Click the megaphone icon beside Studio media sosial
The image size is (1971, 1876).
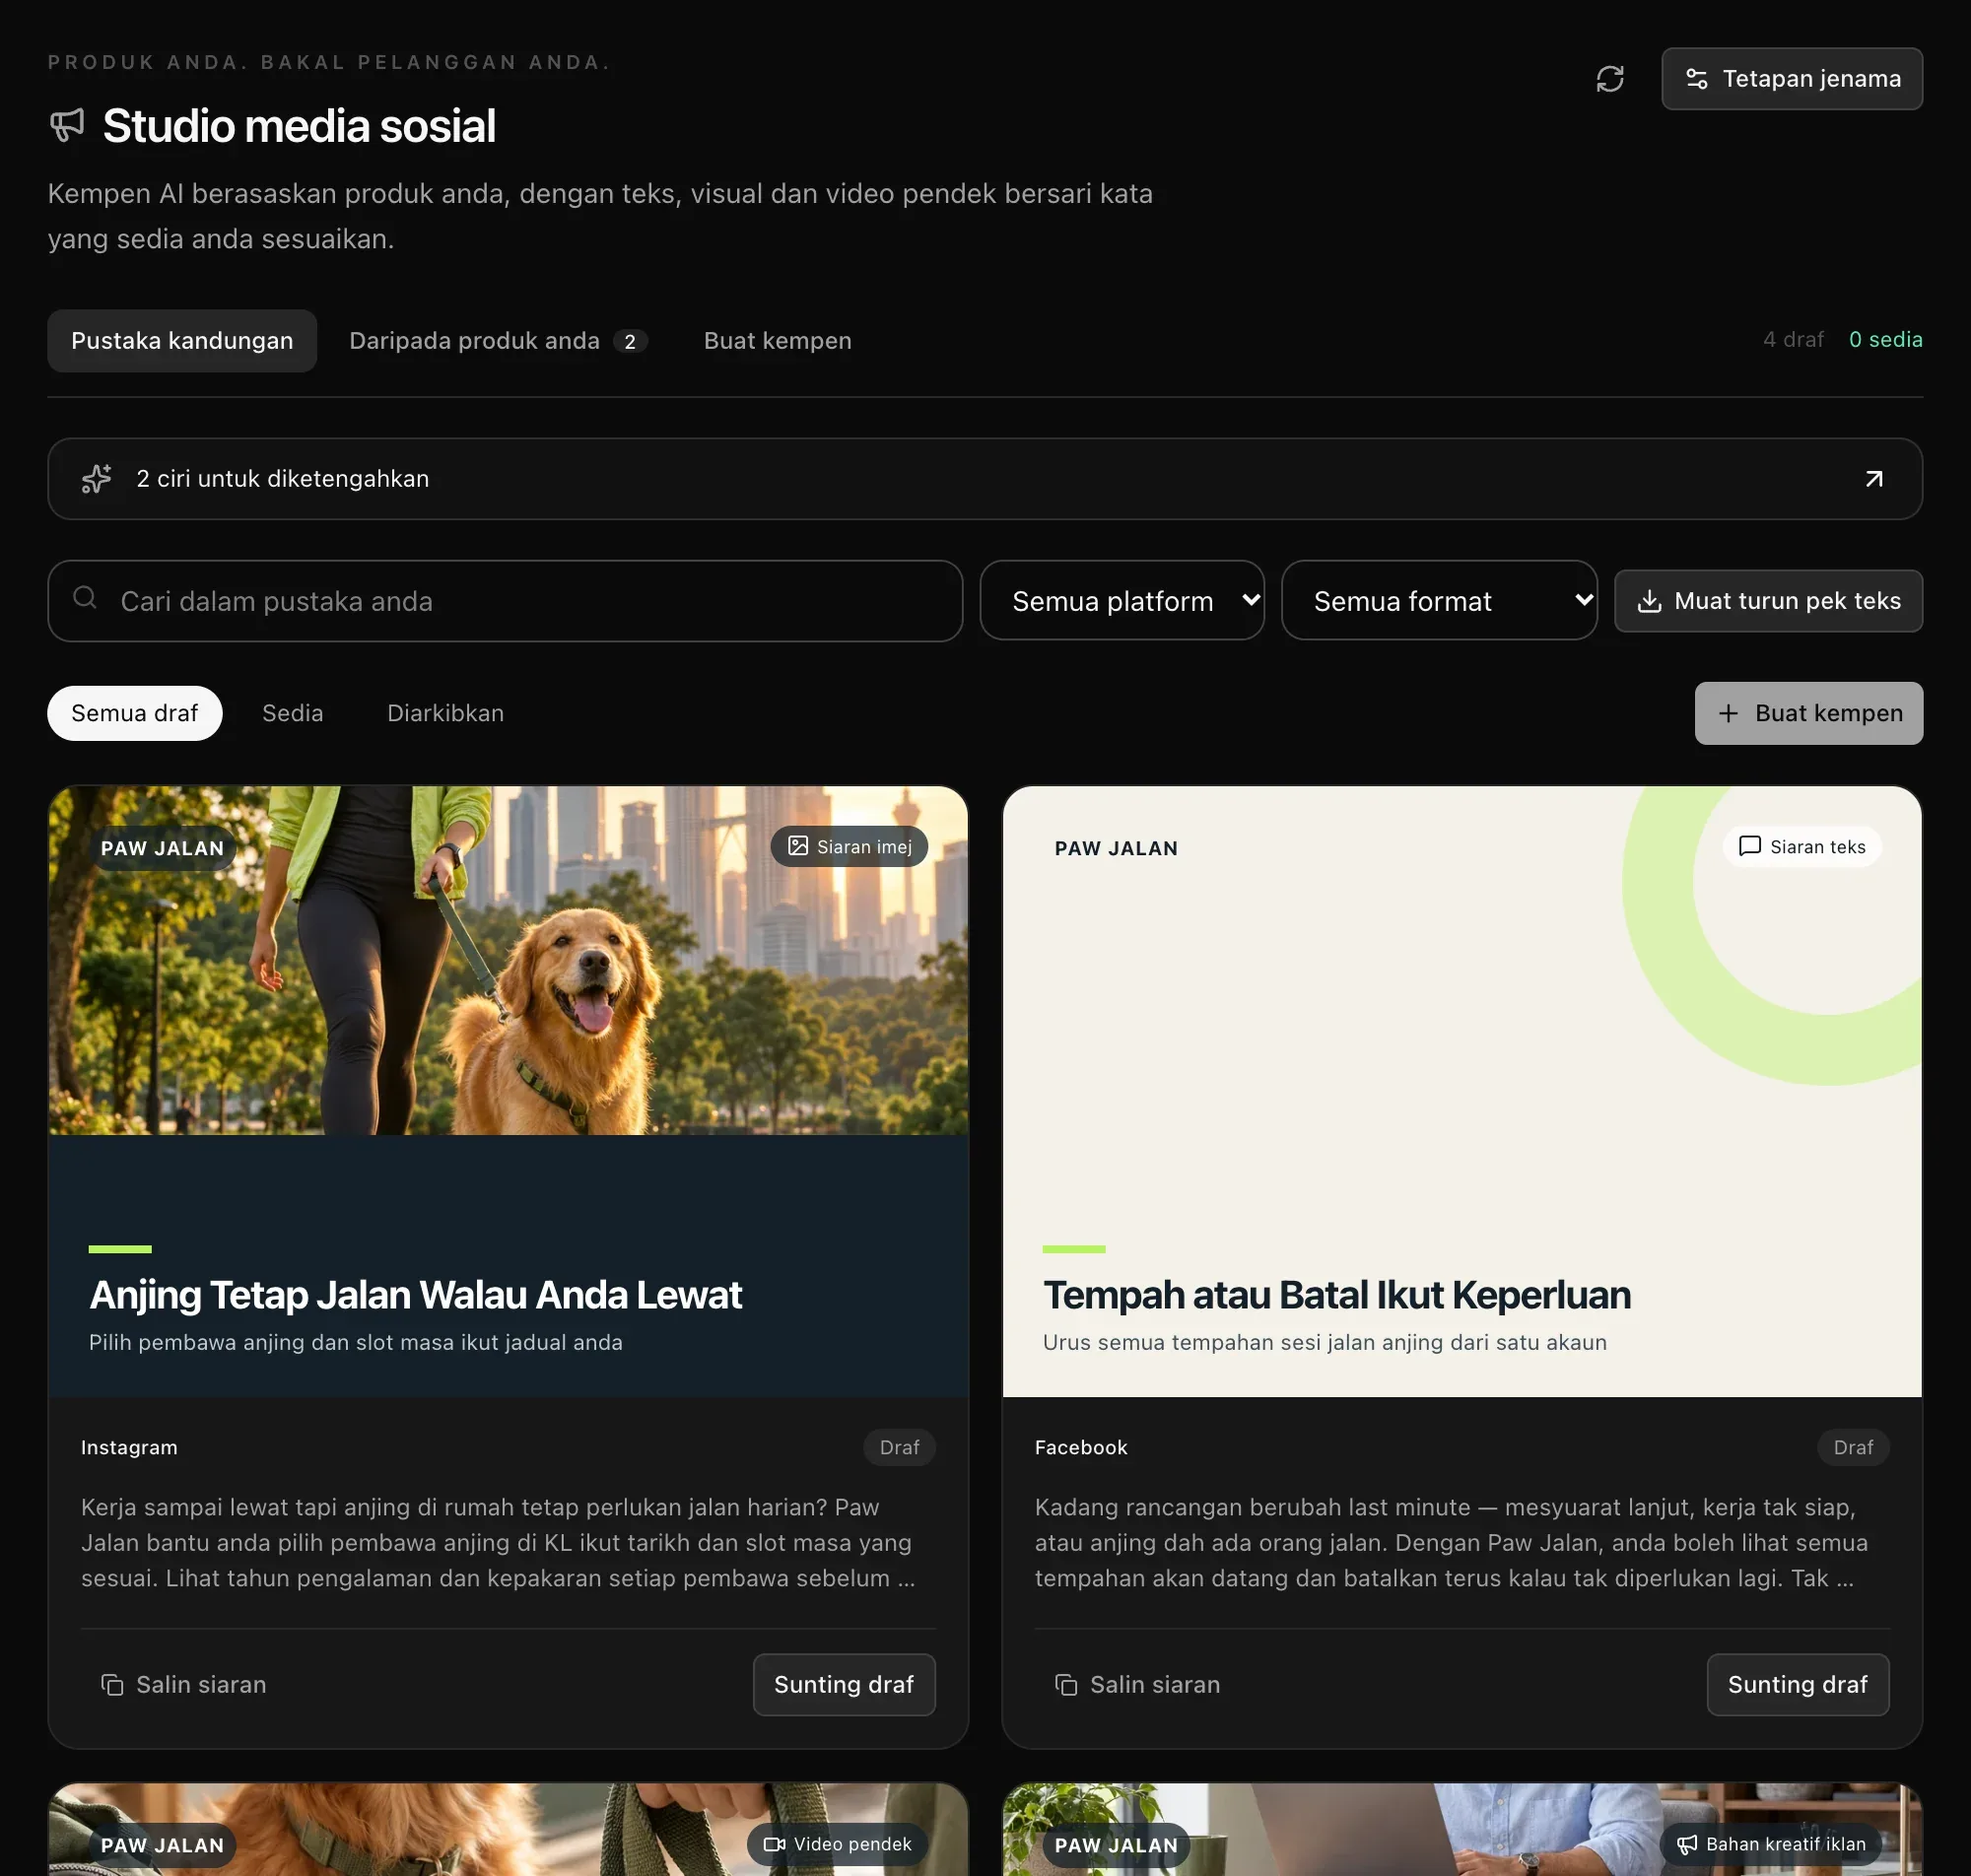click(67, 126)
